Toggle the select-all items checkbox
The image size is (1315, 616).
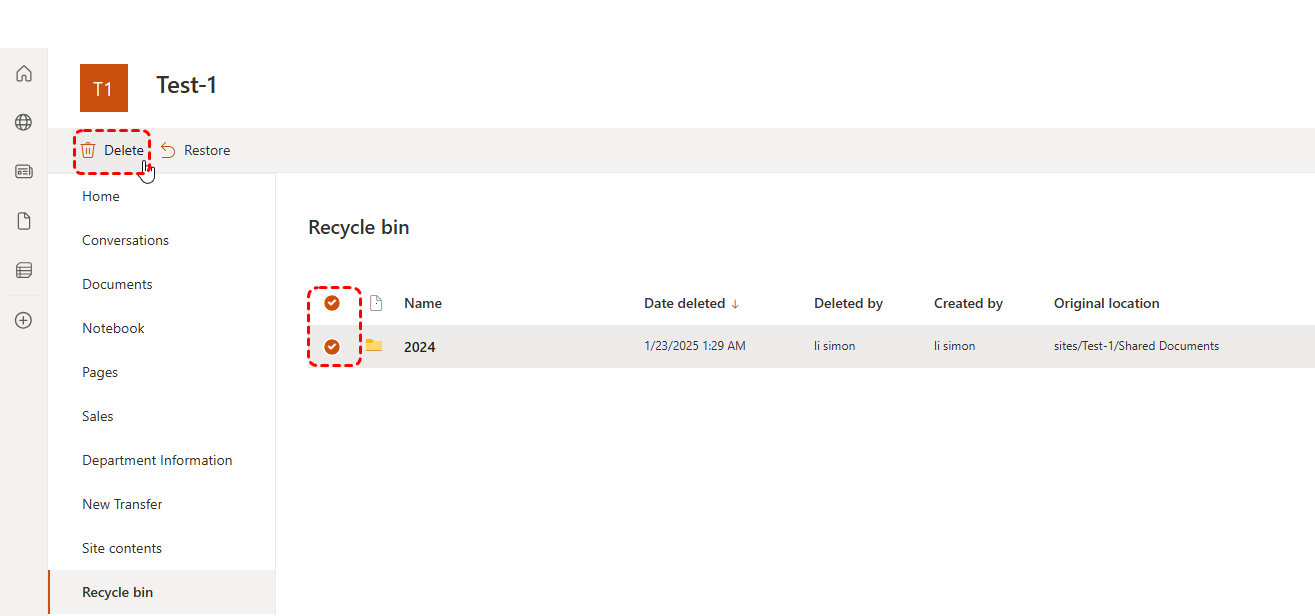[332, 303]
